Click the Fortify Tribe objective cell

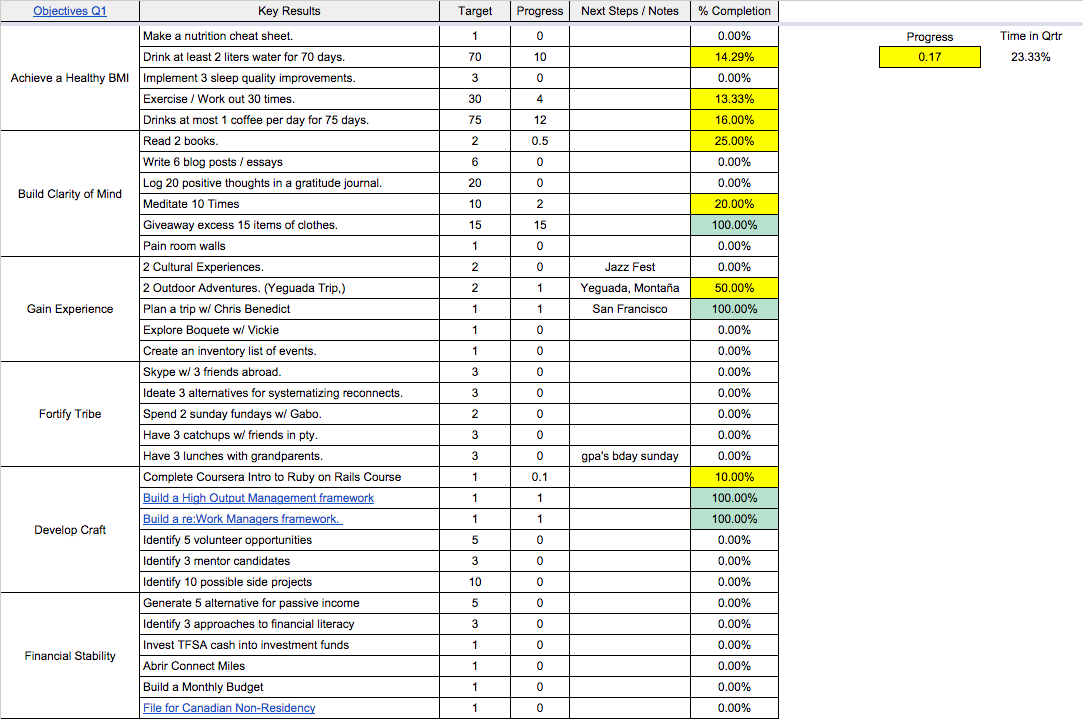[70, 414]
